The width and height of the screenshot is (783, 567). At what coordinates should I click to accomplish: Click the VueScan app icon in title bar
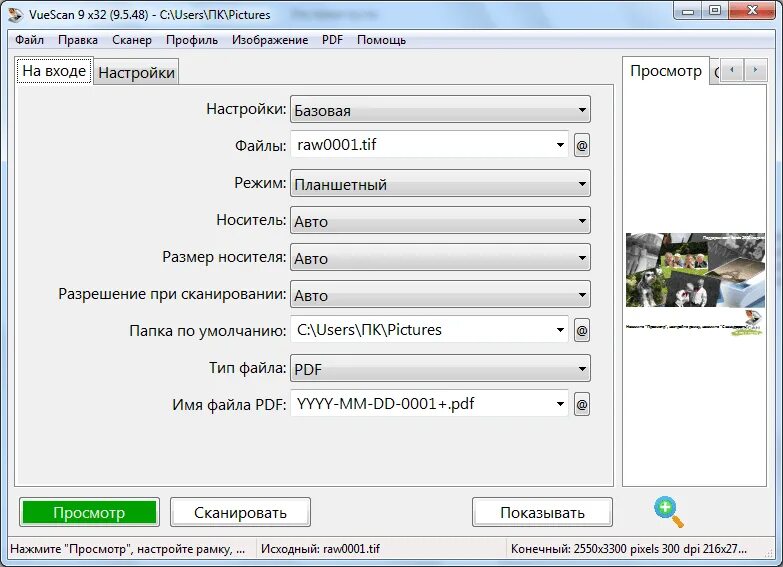click(x=15, y=14)
